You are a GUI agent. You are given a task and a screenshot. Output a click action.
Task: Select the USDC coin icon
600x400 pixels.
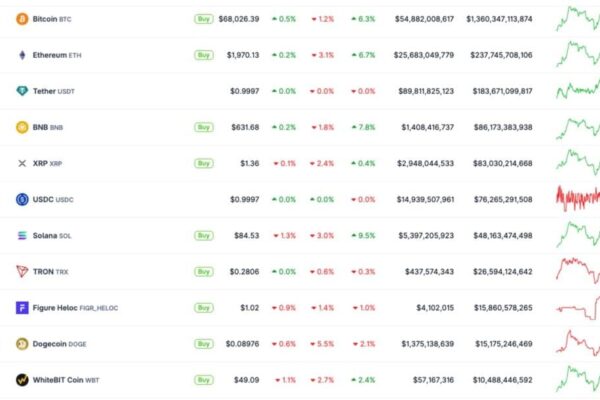tap(22, 199)
